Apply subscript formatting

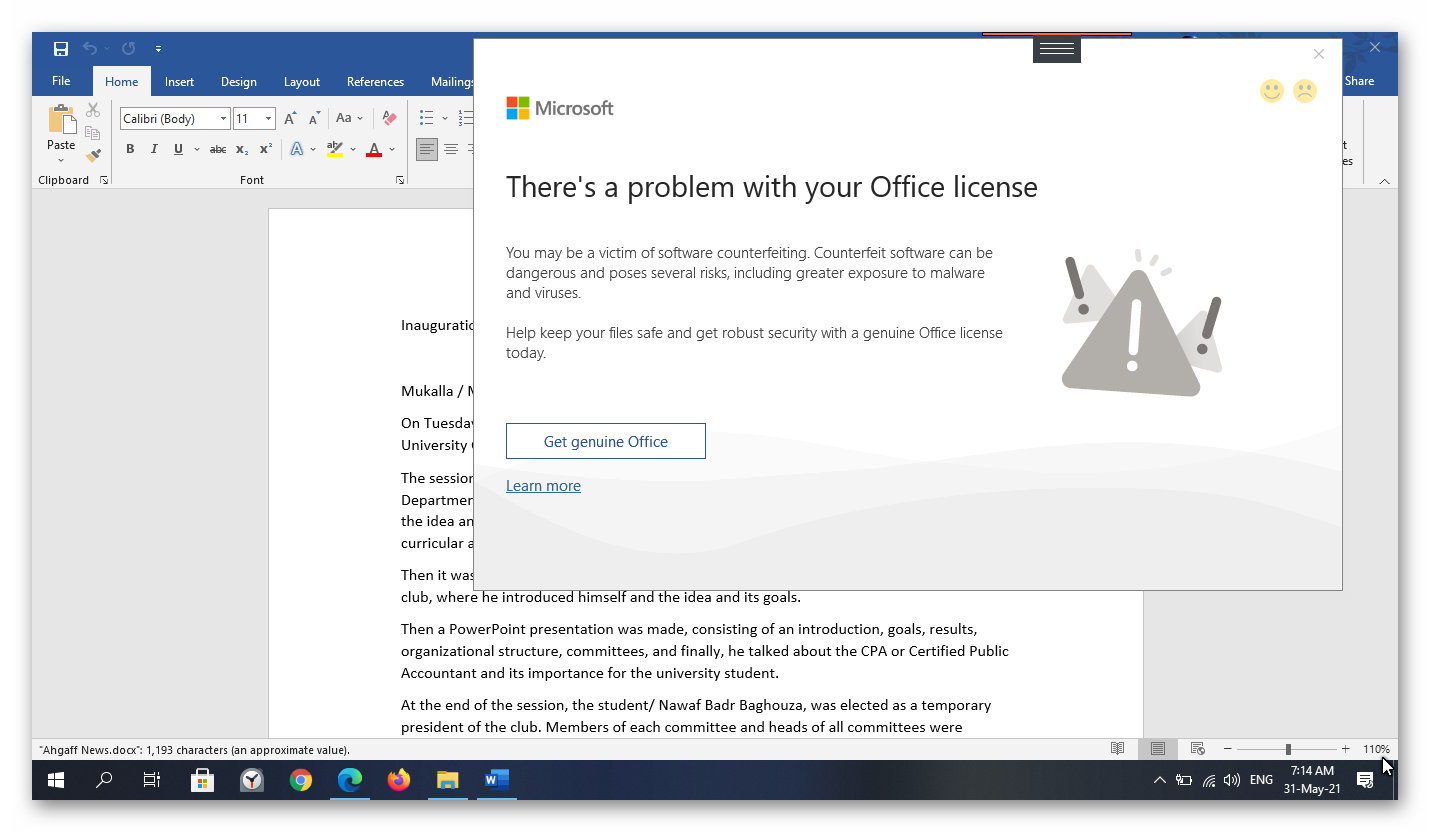(242, 149)
